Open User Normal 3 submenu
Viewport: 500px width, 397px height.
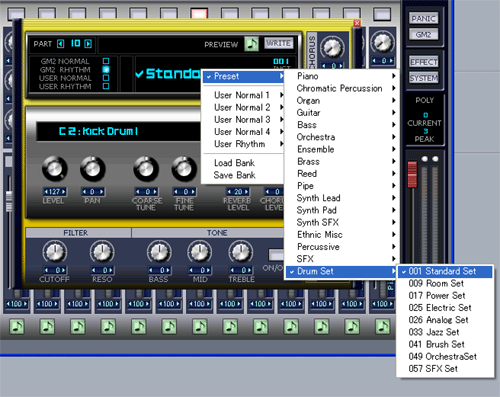(244, 119)
